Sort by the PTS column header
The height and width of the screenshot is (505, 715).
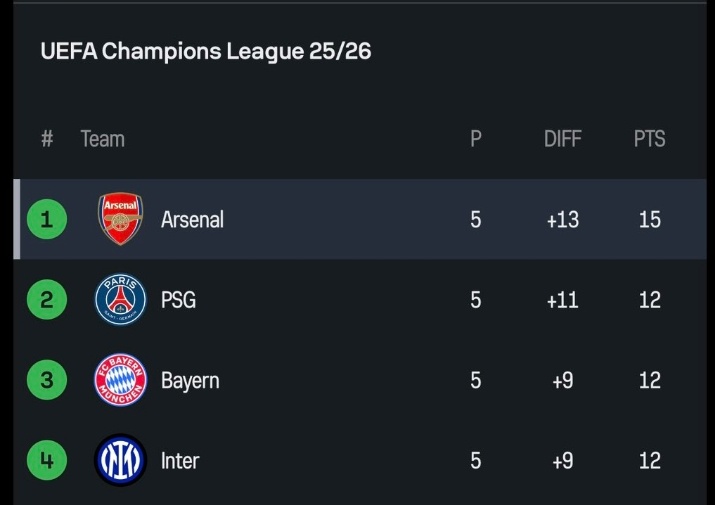click(x=649, y=139)
